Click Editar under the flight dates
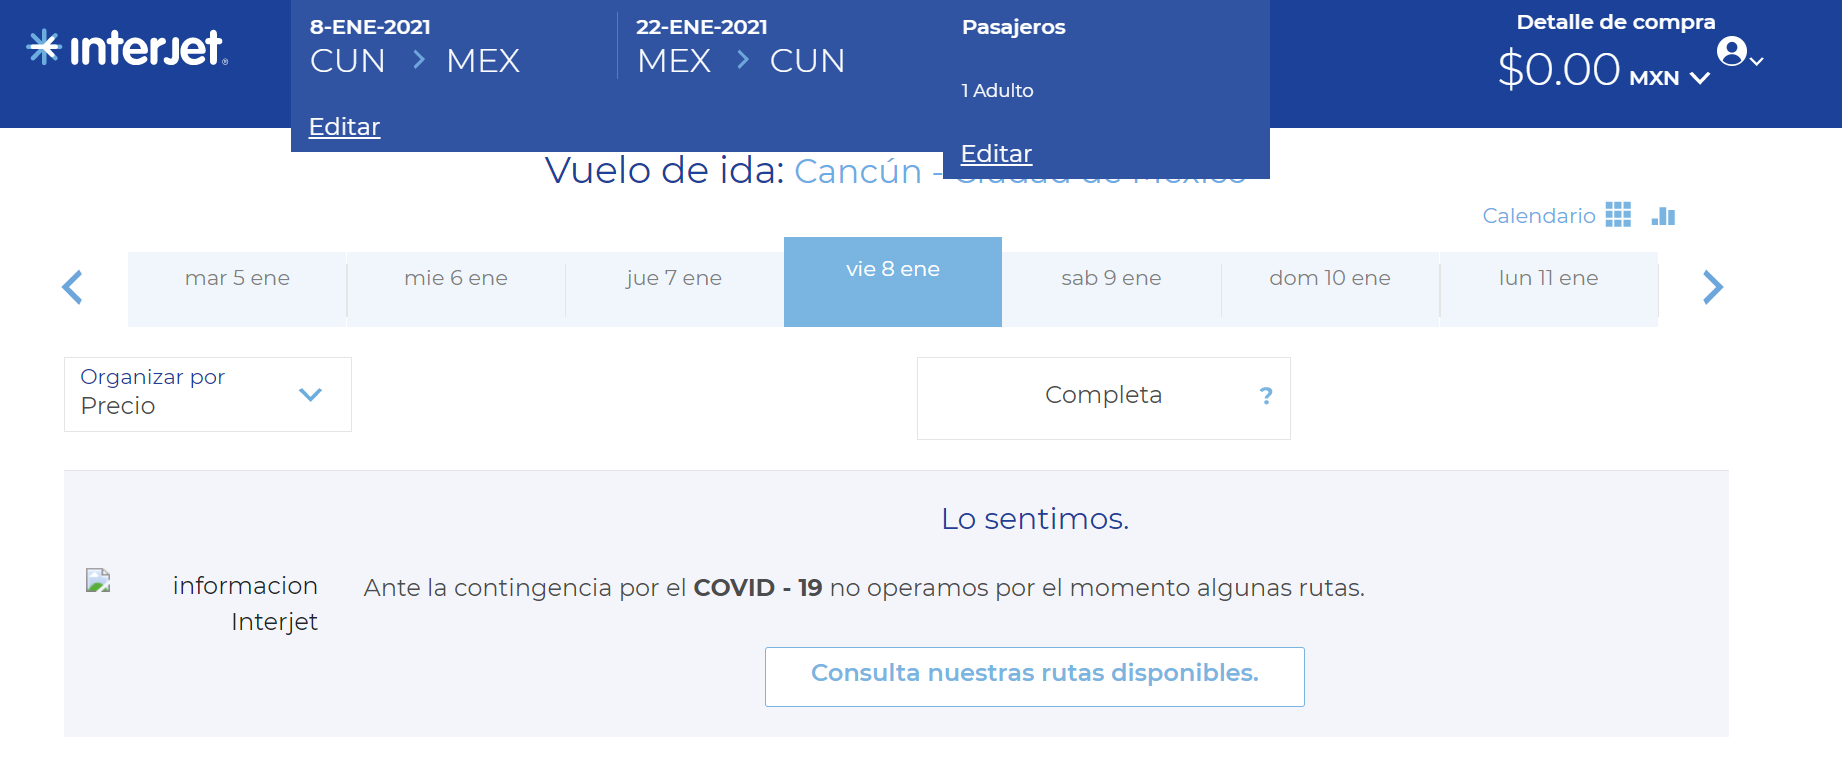 click(344, 127)
